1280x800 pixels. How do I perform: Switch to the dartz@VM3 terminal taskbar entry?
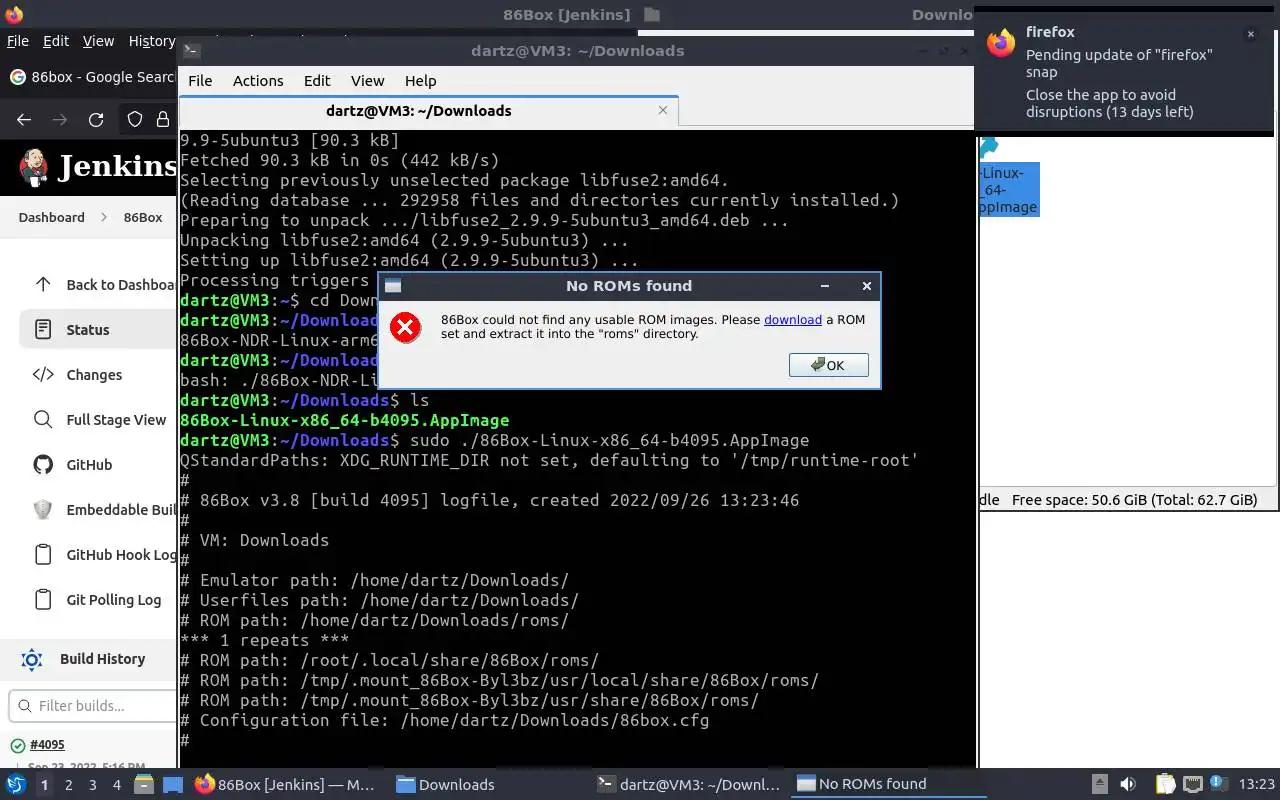[x=688, y=785]
